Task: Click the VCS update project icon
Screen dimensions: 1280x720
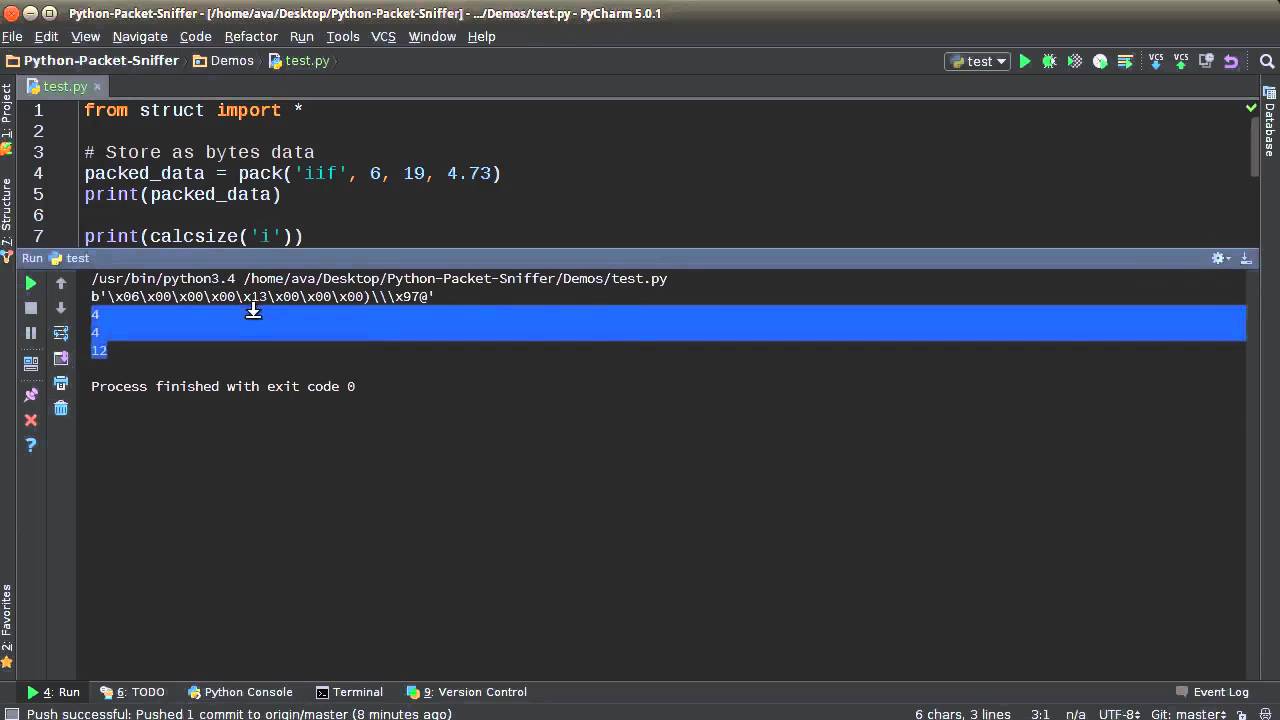Action: pyautogui.click(x=1156, y=61)
